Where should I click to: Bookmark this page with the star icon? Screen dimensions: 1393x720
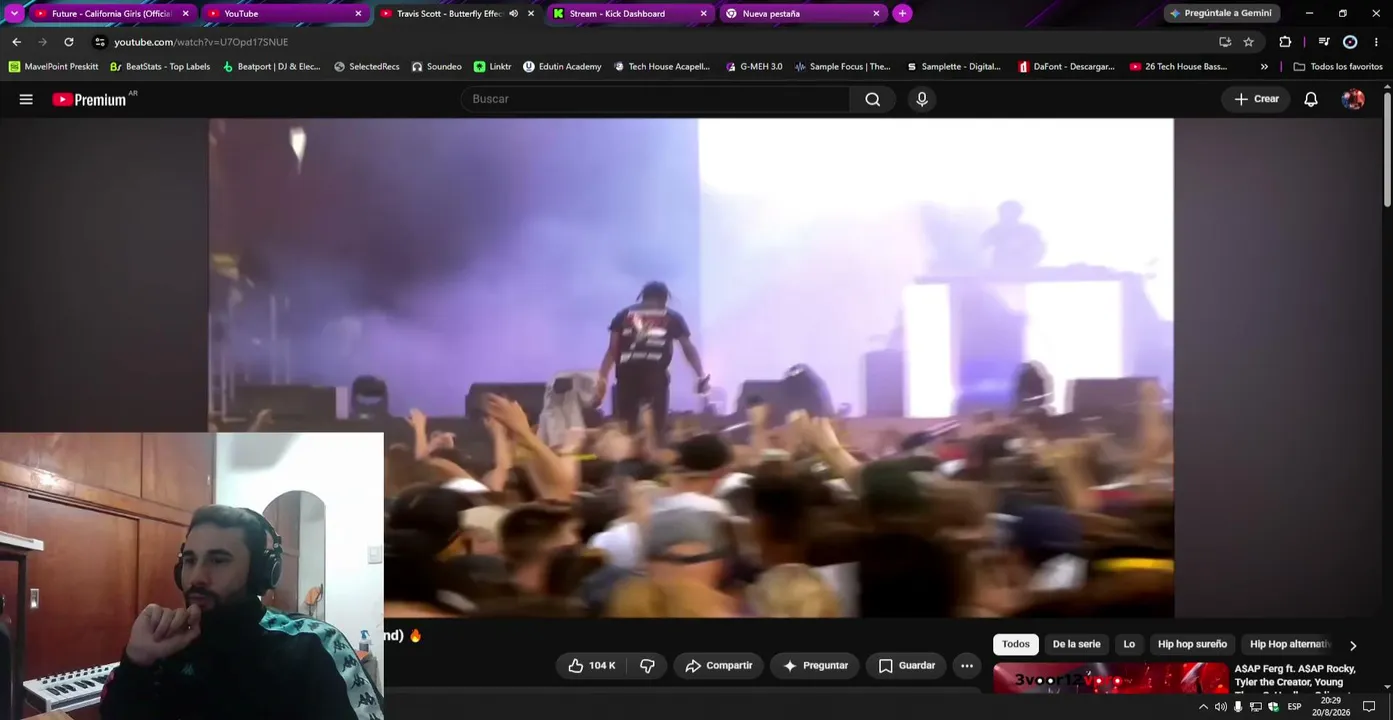click(x=1249, y=42)
